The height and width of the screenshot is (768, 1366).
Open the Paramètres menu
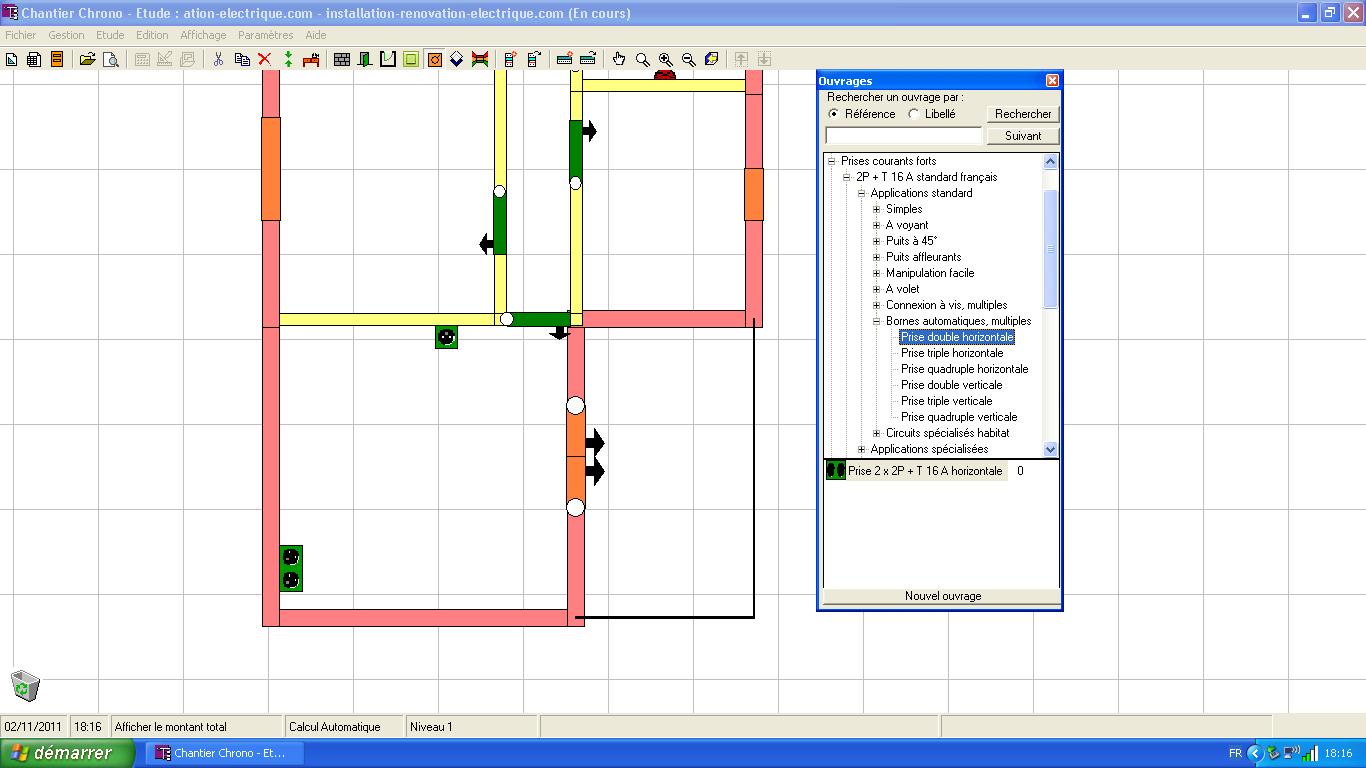click(x=266, y=35)
